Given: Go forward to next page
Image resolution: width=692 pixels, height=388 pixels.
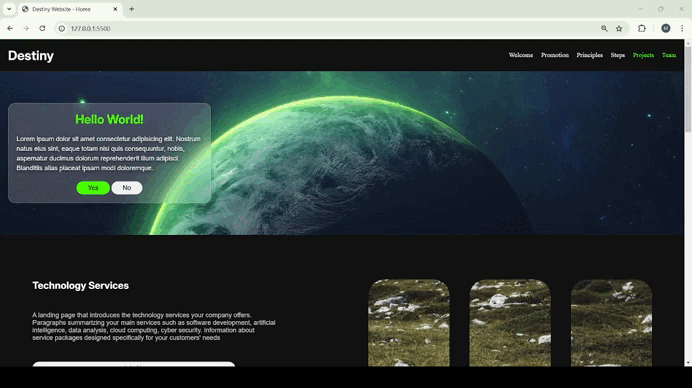Looking at the screenshot, I should point(26,28).
